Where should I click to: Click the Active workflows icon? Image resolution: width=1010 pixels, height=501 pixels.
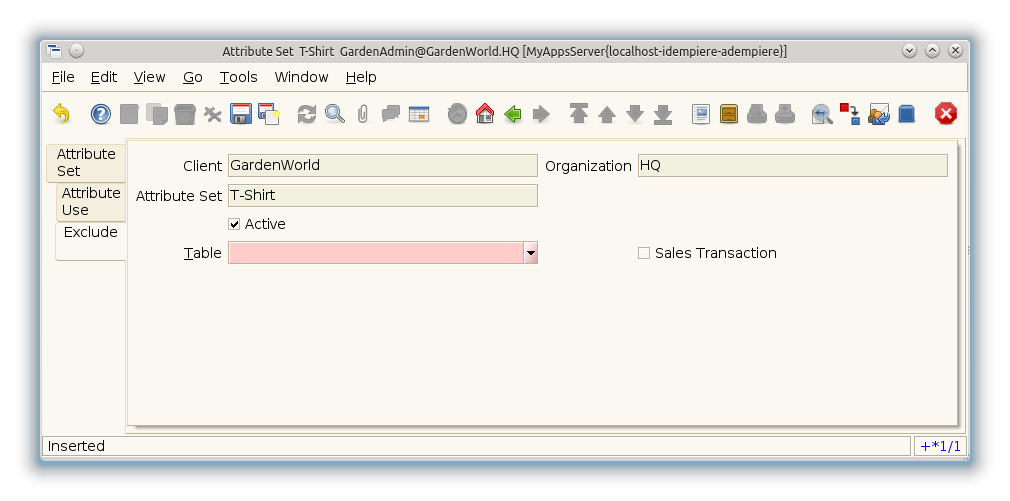[850, 114]
